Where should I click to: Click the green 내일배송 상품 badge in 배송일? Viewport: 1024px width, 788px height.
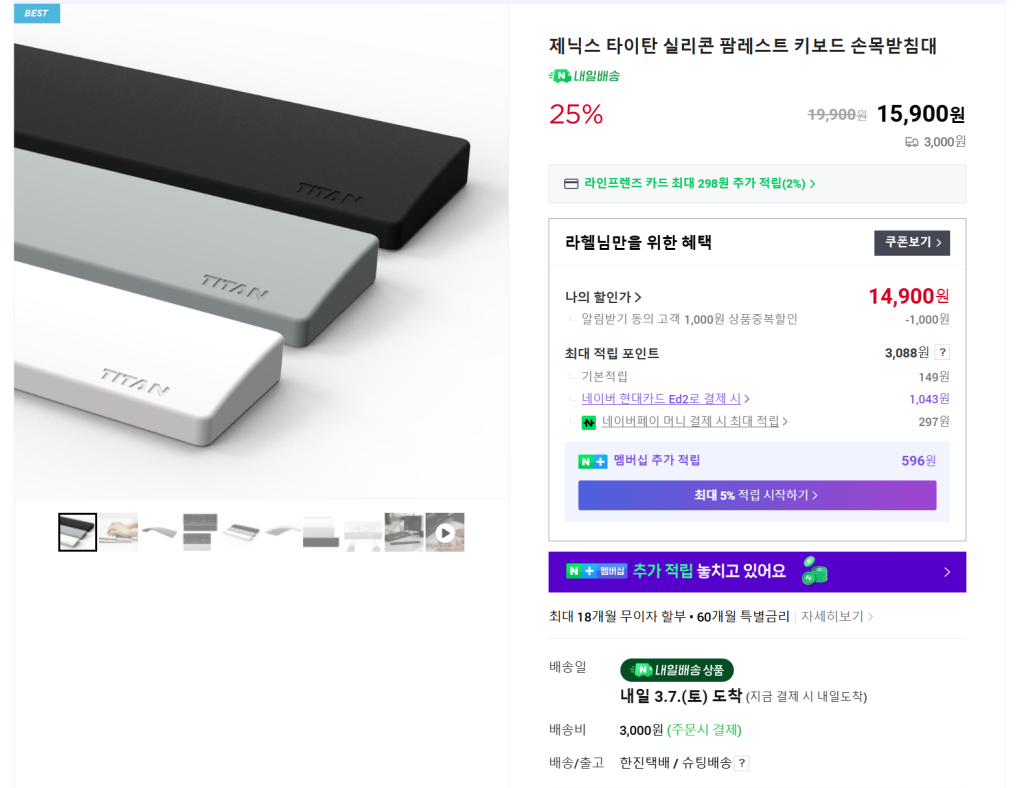point(677,670)
